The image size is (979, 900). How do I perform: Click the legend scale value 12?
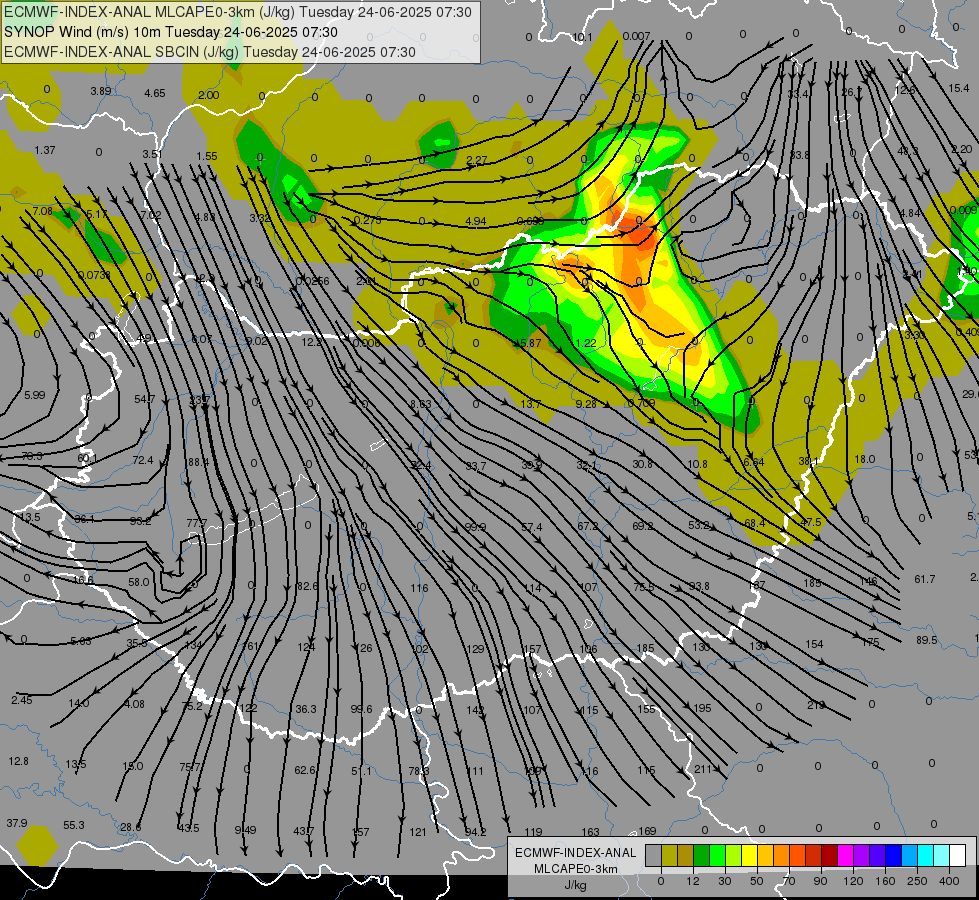(x=693, y=881)
